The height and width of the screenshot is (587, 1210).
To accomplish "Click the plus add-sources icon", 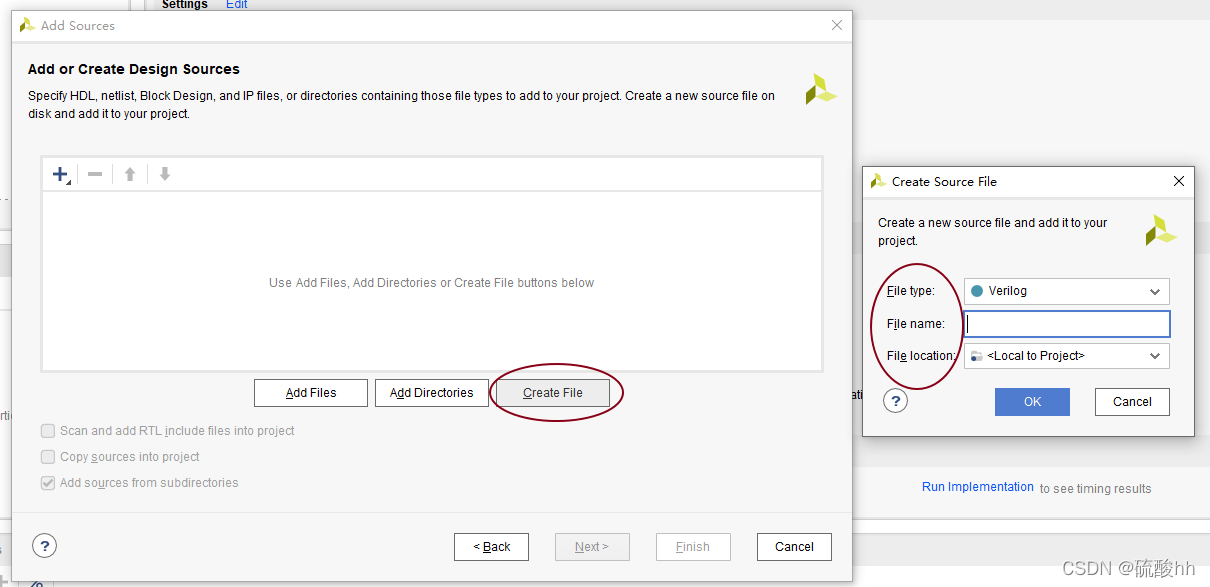I will point(59,174).
